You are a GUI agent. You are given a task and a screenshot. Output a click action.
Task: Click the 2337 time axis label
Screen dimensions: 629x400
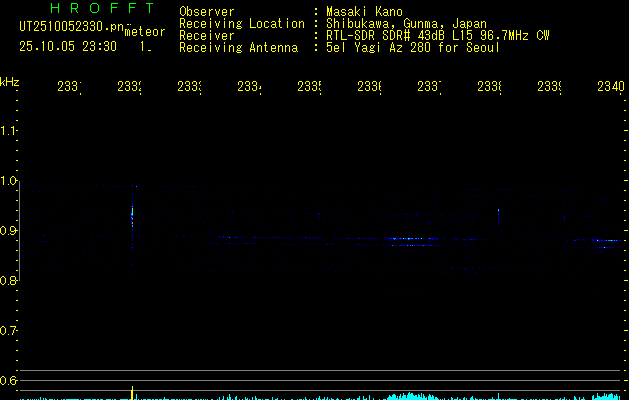[429, 87]
